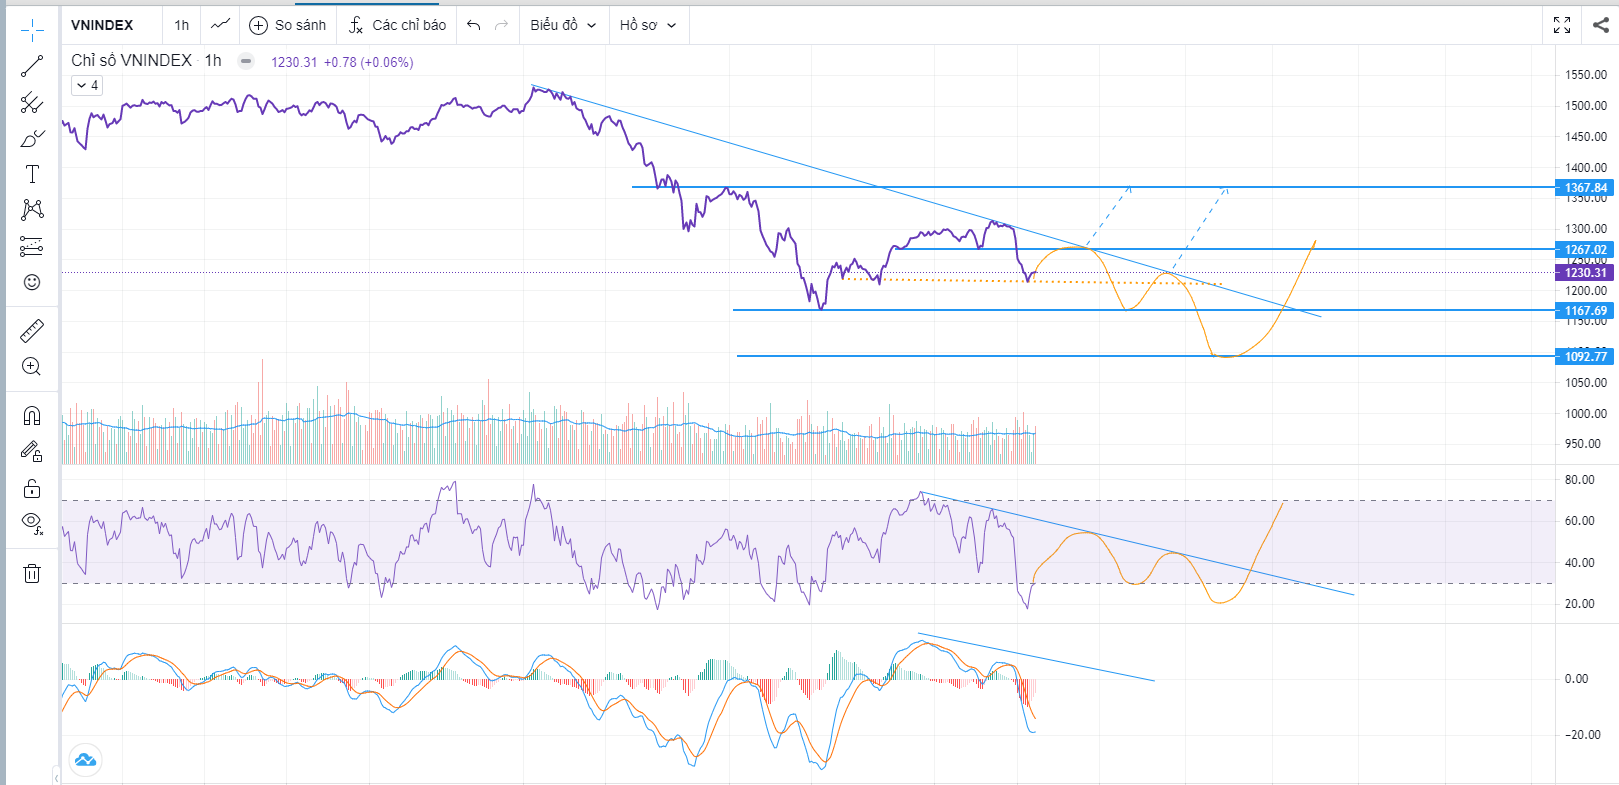Enter fullscreen mode

[1562, 25]
